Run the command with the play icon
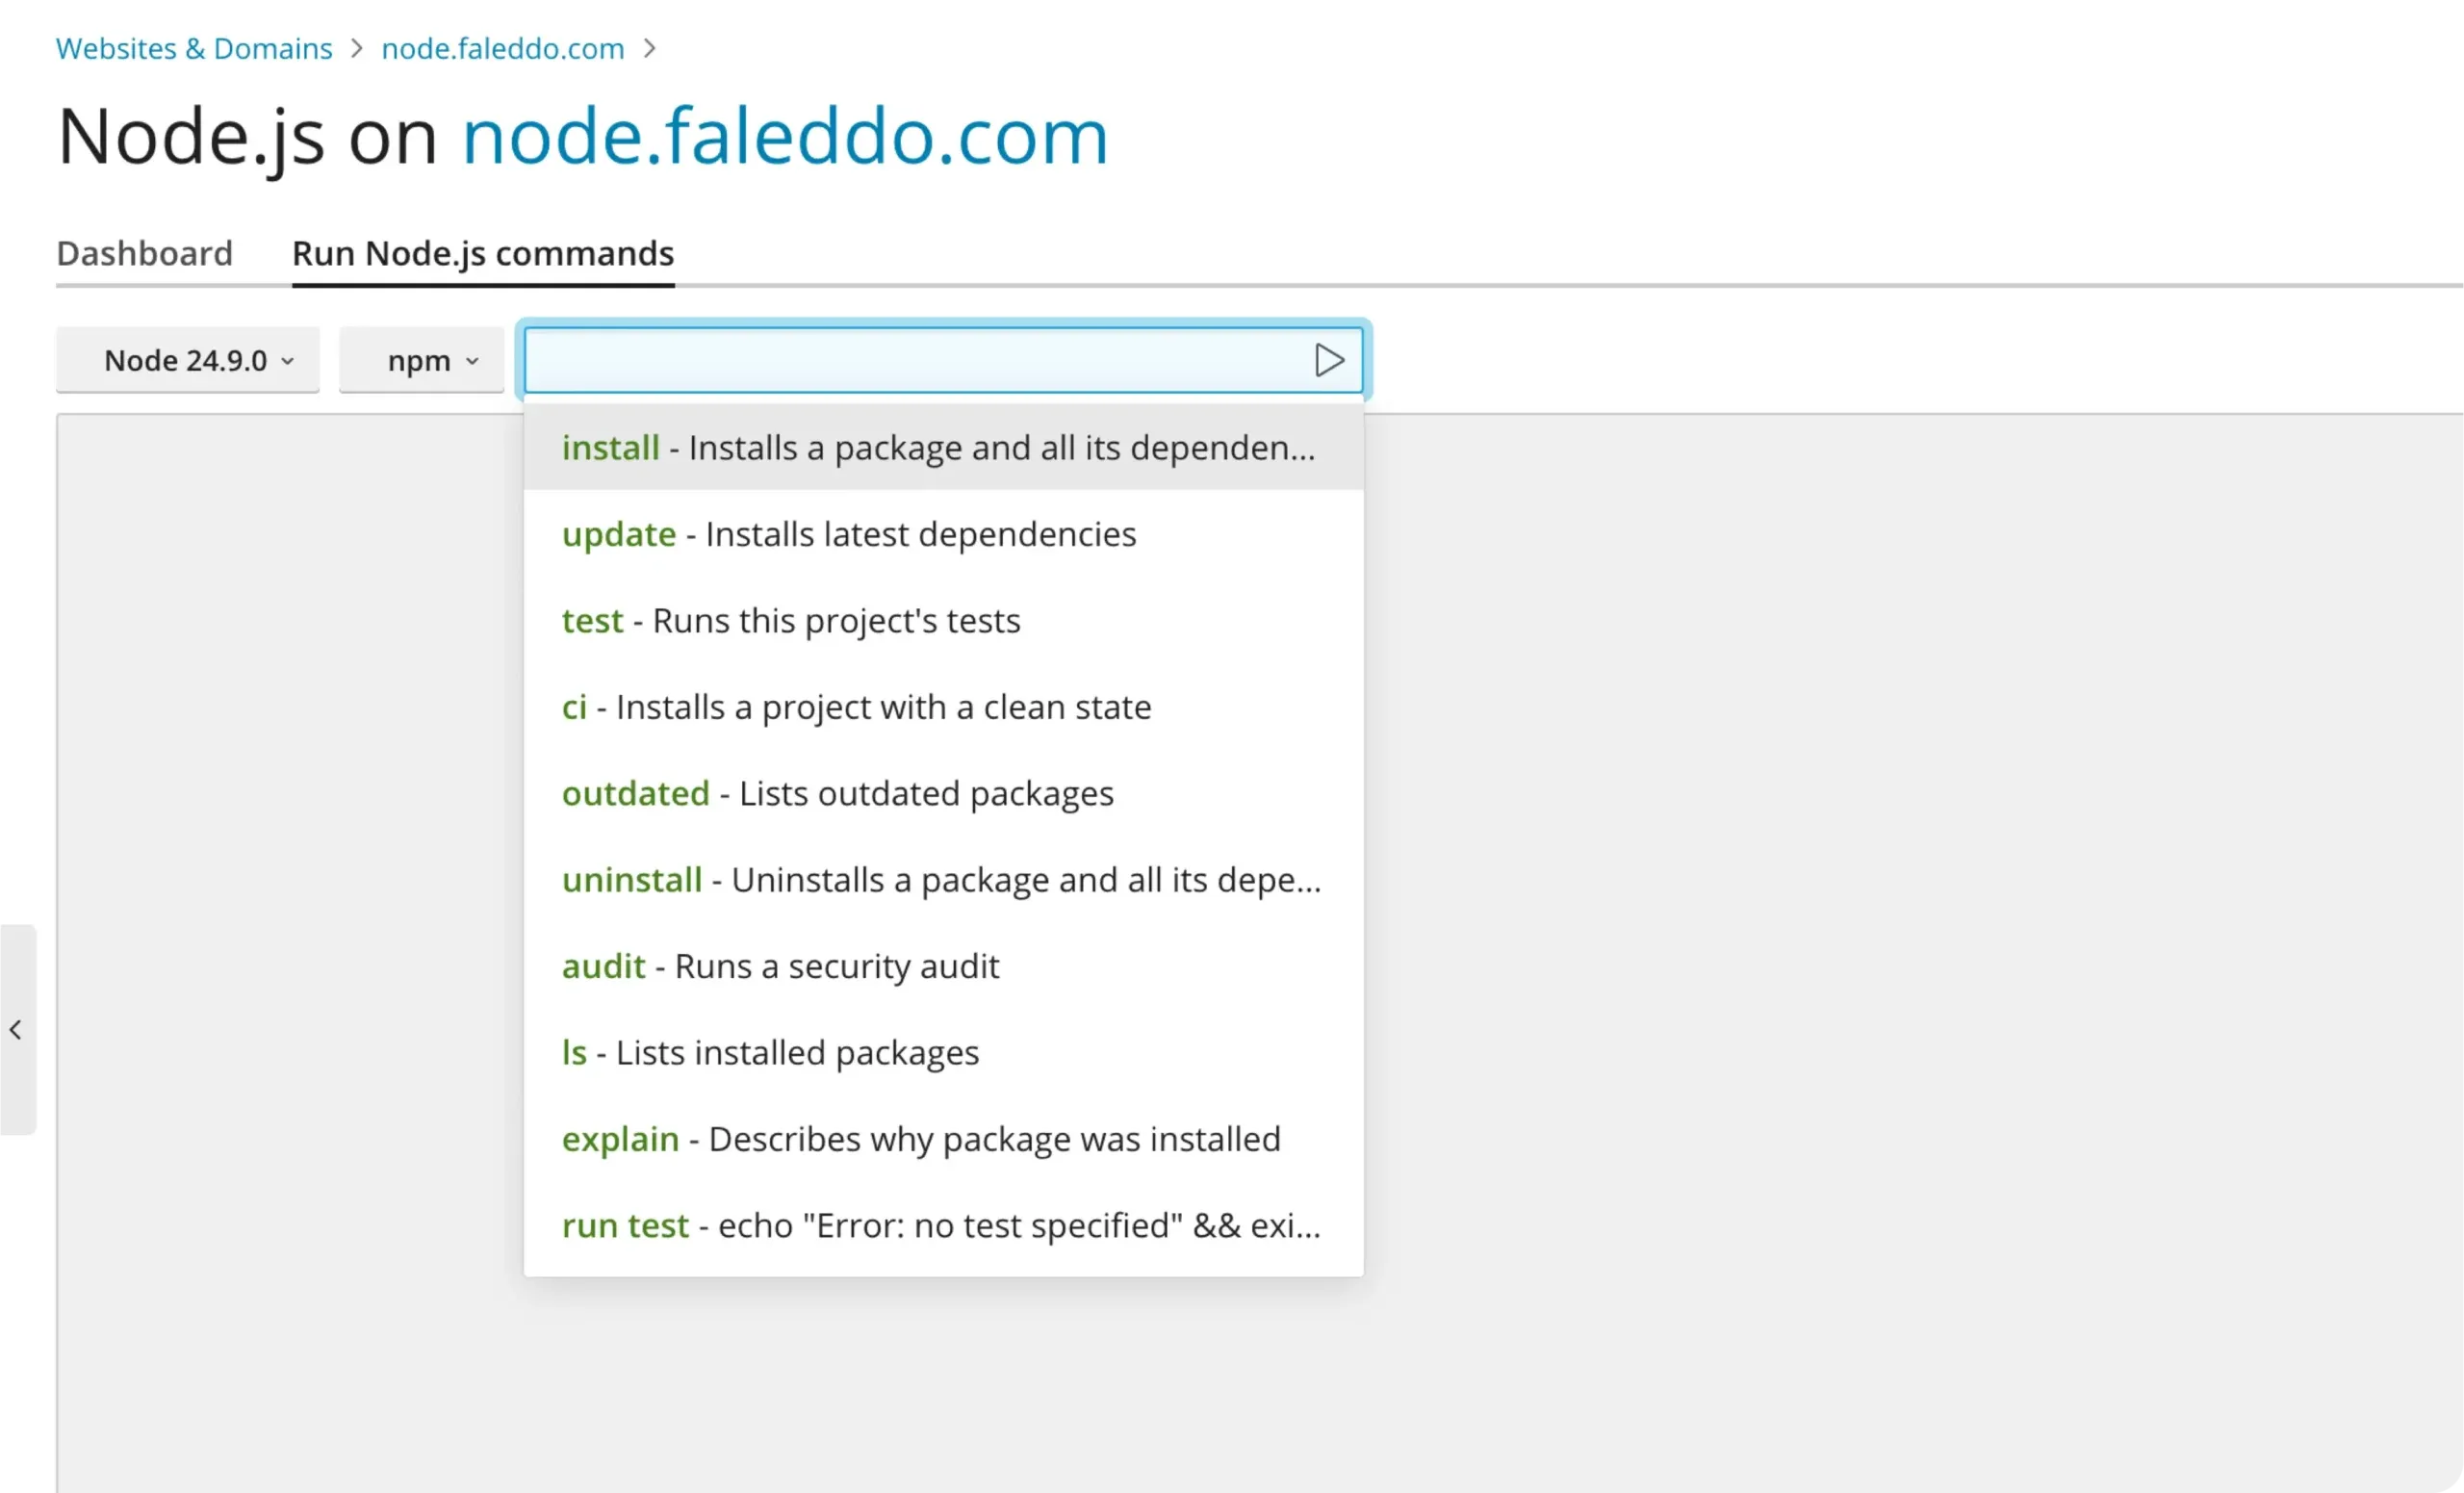Viewport: 2464px width, 1493px height. pos(1328,360)
